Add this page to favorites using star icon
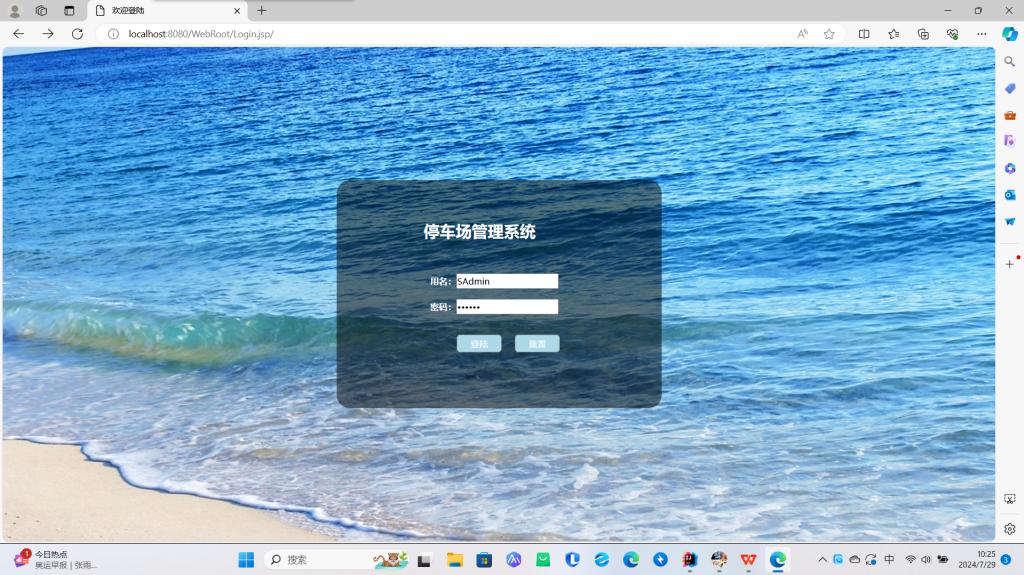The width and height of the screenshot is (1024, 575). (x=829, y=34)
